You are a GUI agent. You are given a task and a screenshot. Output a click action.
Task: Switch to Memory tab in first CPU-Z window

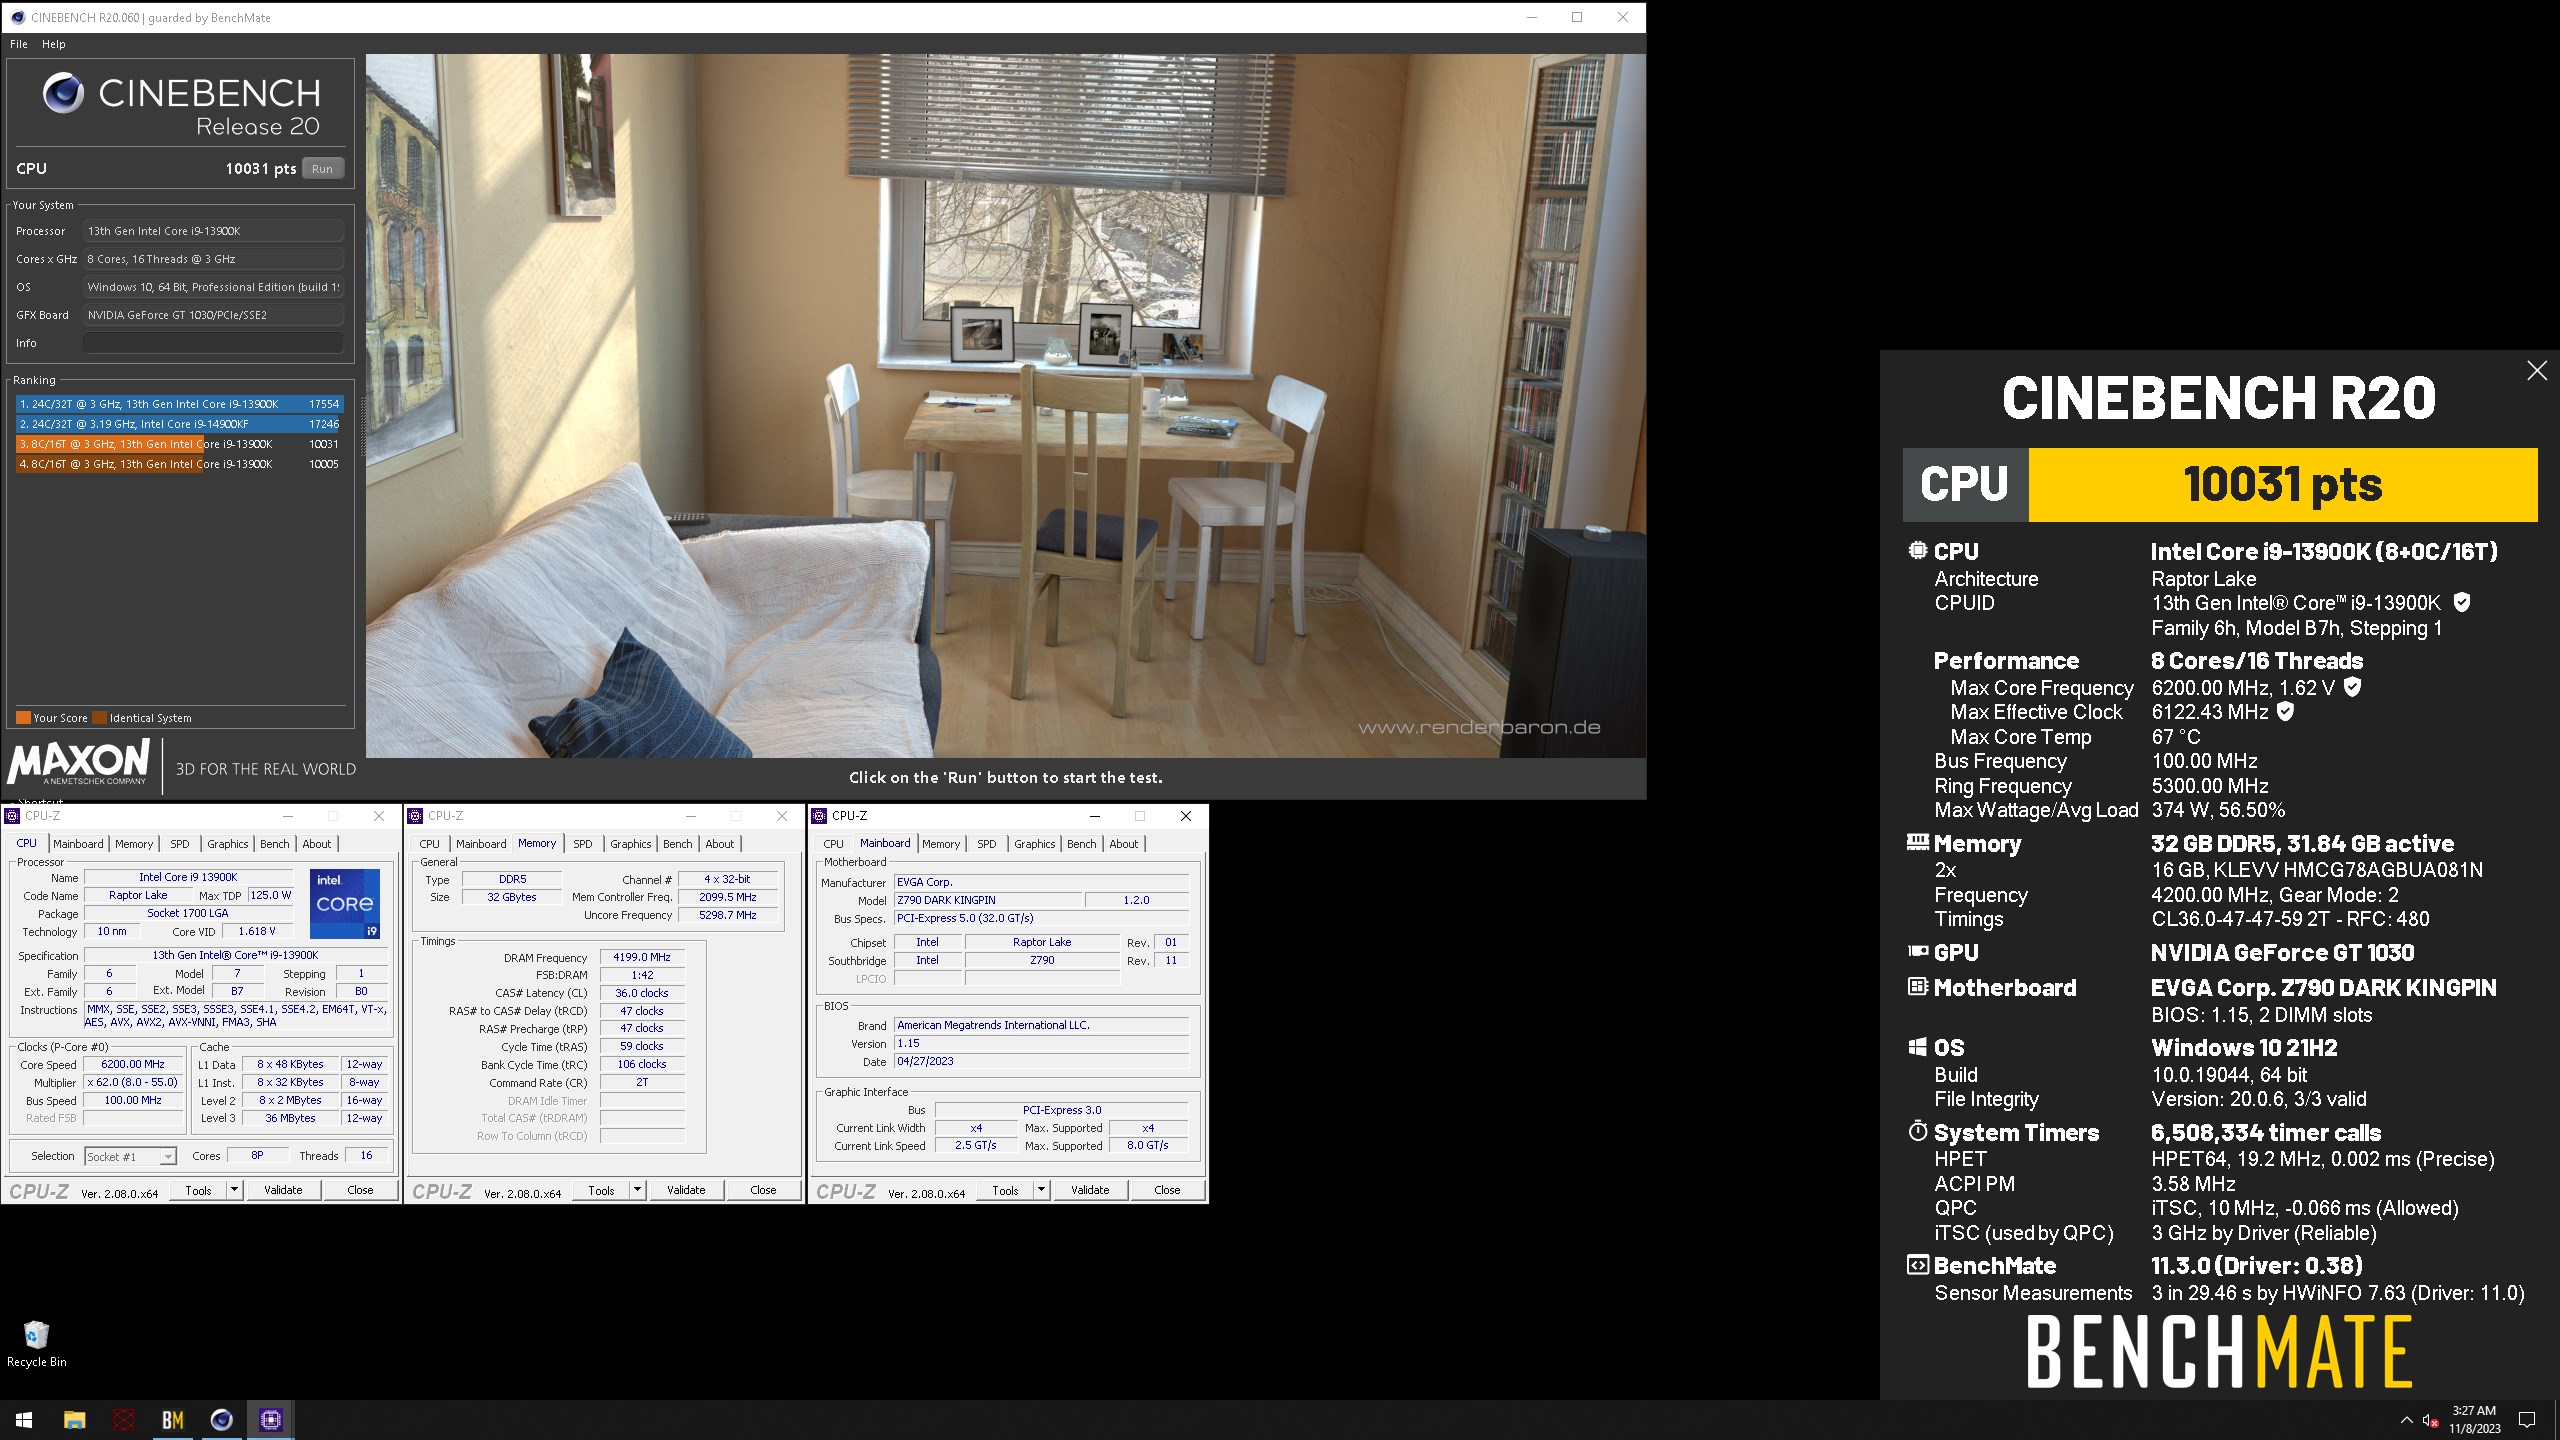[x=134, y=844]
